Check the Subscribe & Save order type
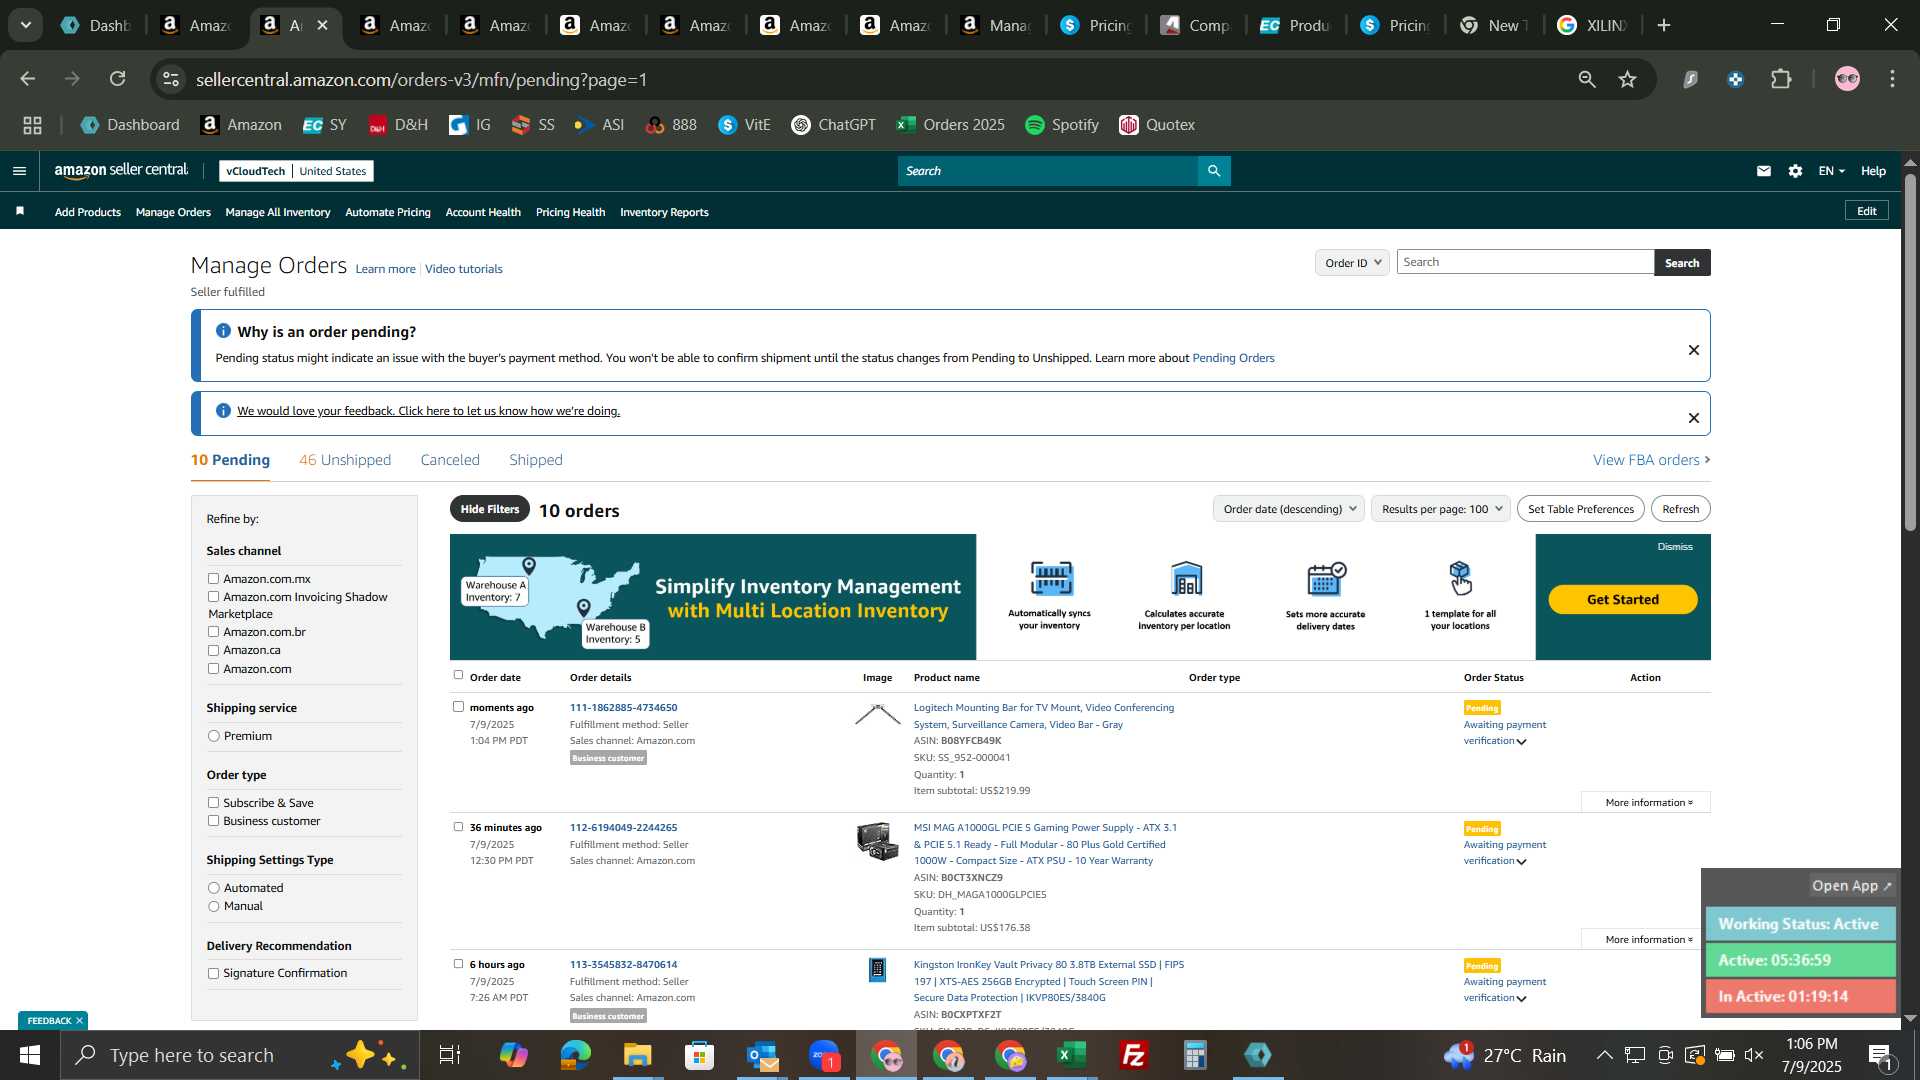Image resolution: width=1920 pixels, height=1080 pixels. (213, 803)
